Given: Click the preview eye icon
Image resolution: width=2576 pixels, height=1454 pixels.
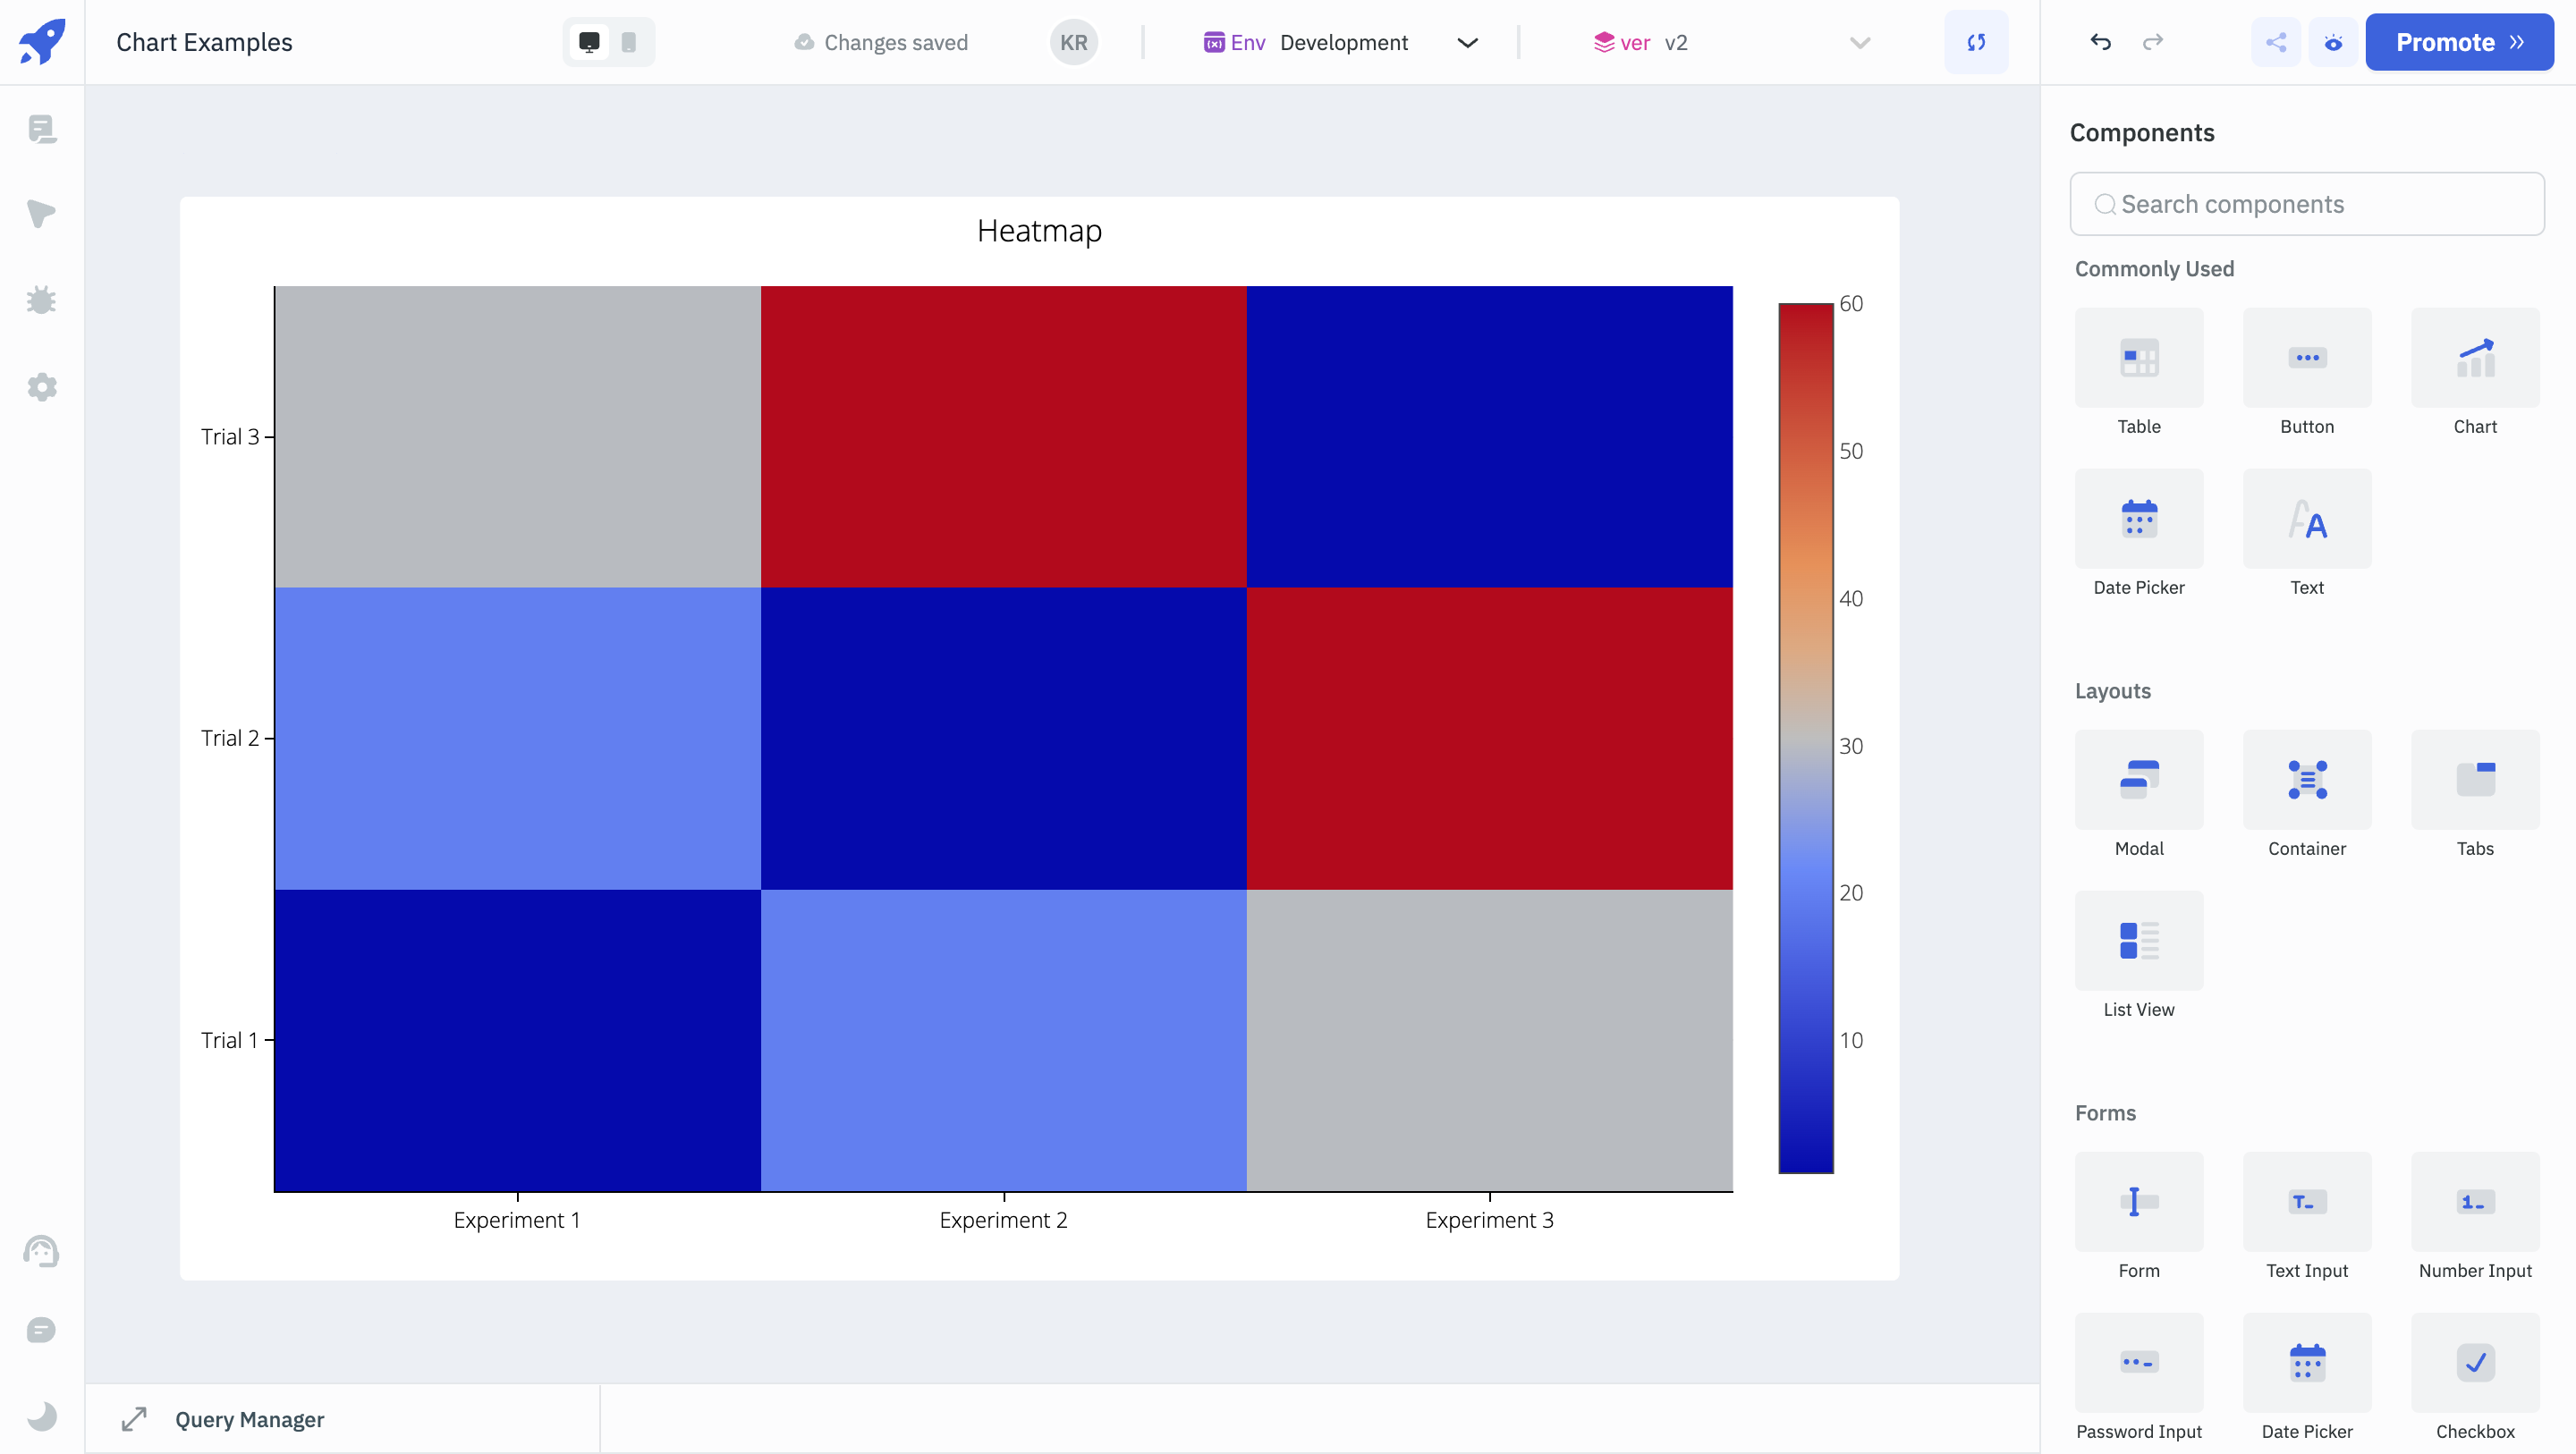Looking at the screenshot, I should pos(2333,42).
